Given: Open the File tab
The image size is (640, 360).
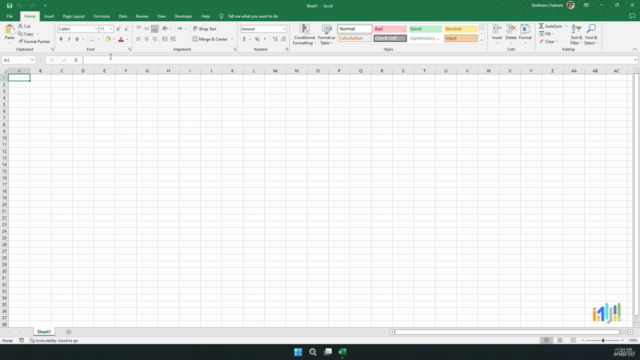Looking at the screenshot, I should [x=9, y=16].
